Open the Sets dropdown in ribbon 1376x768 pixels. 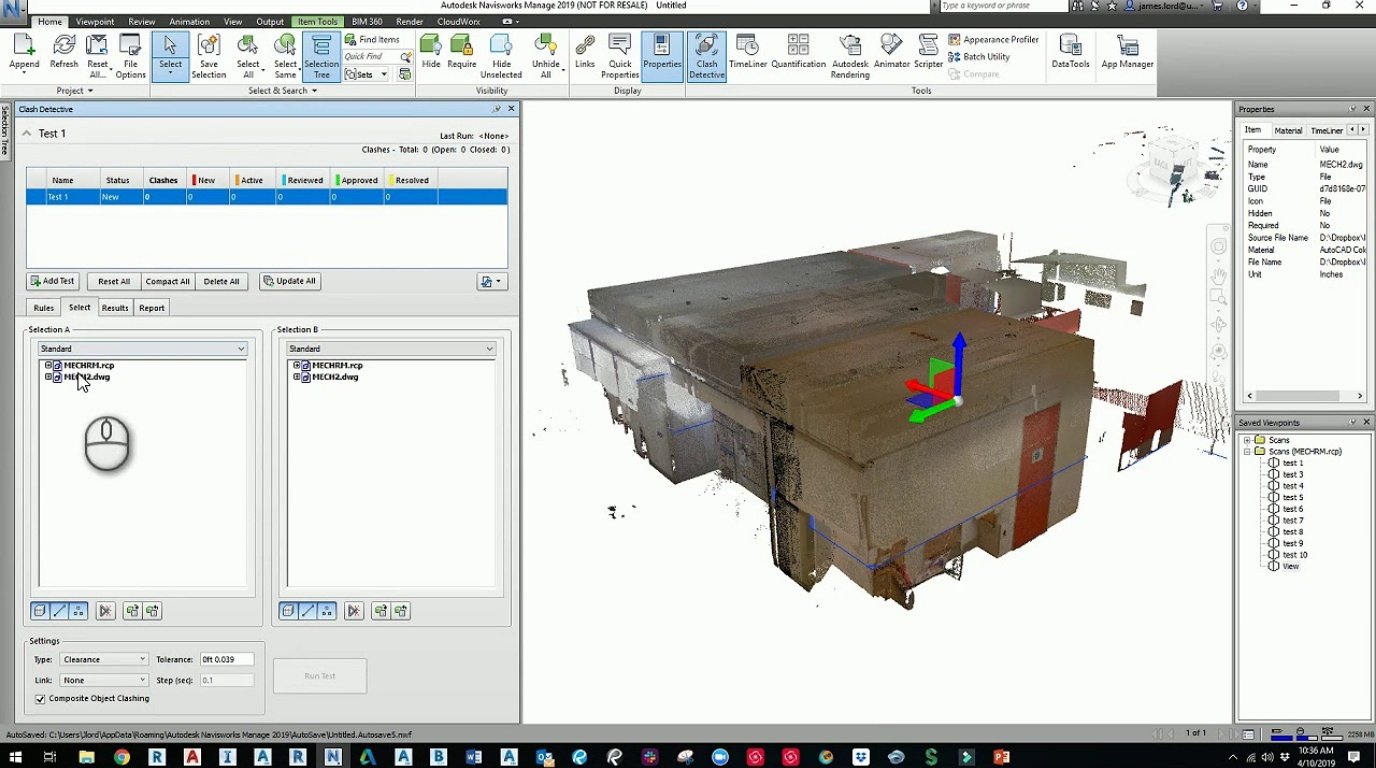click(x=368, y=74)
